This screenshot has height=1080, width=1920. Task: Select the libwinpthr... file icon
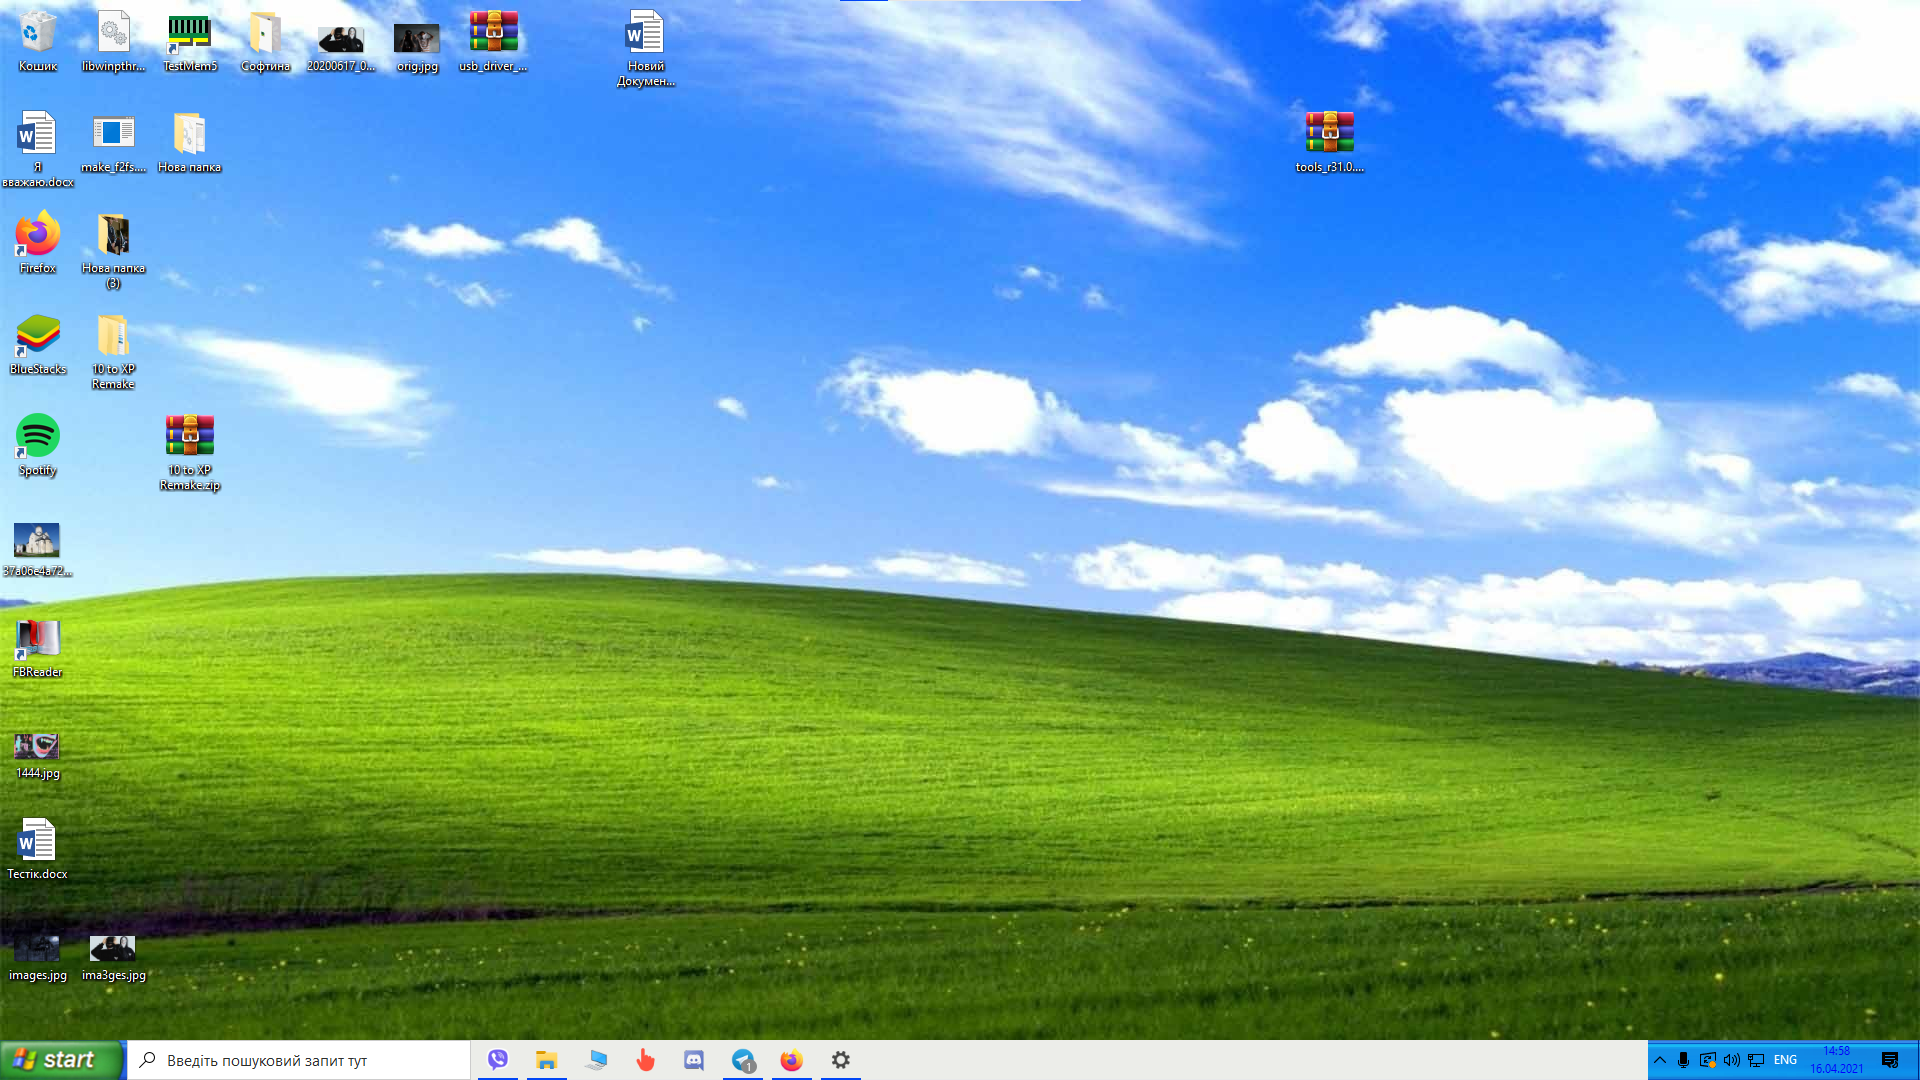(x=114, y=41)
